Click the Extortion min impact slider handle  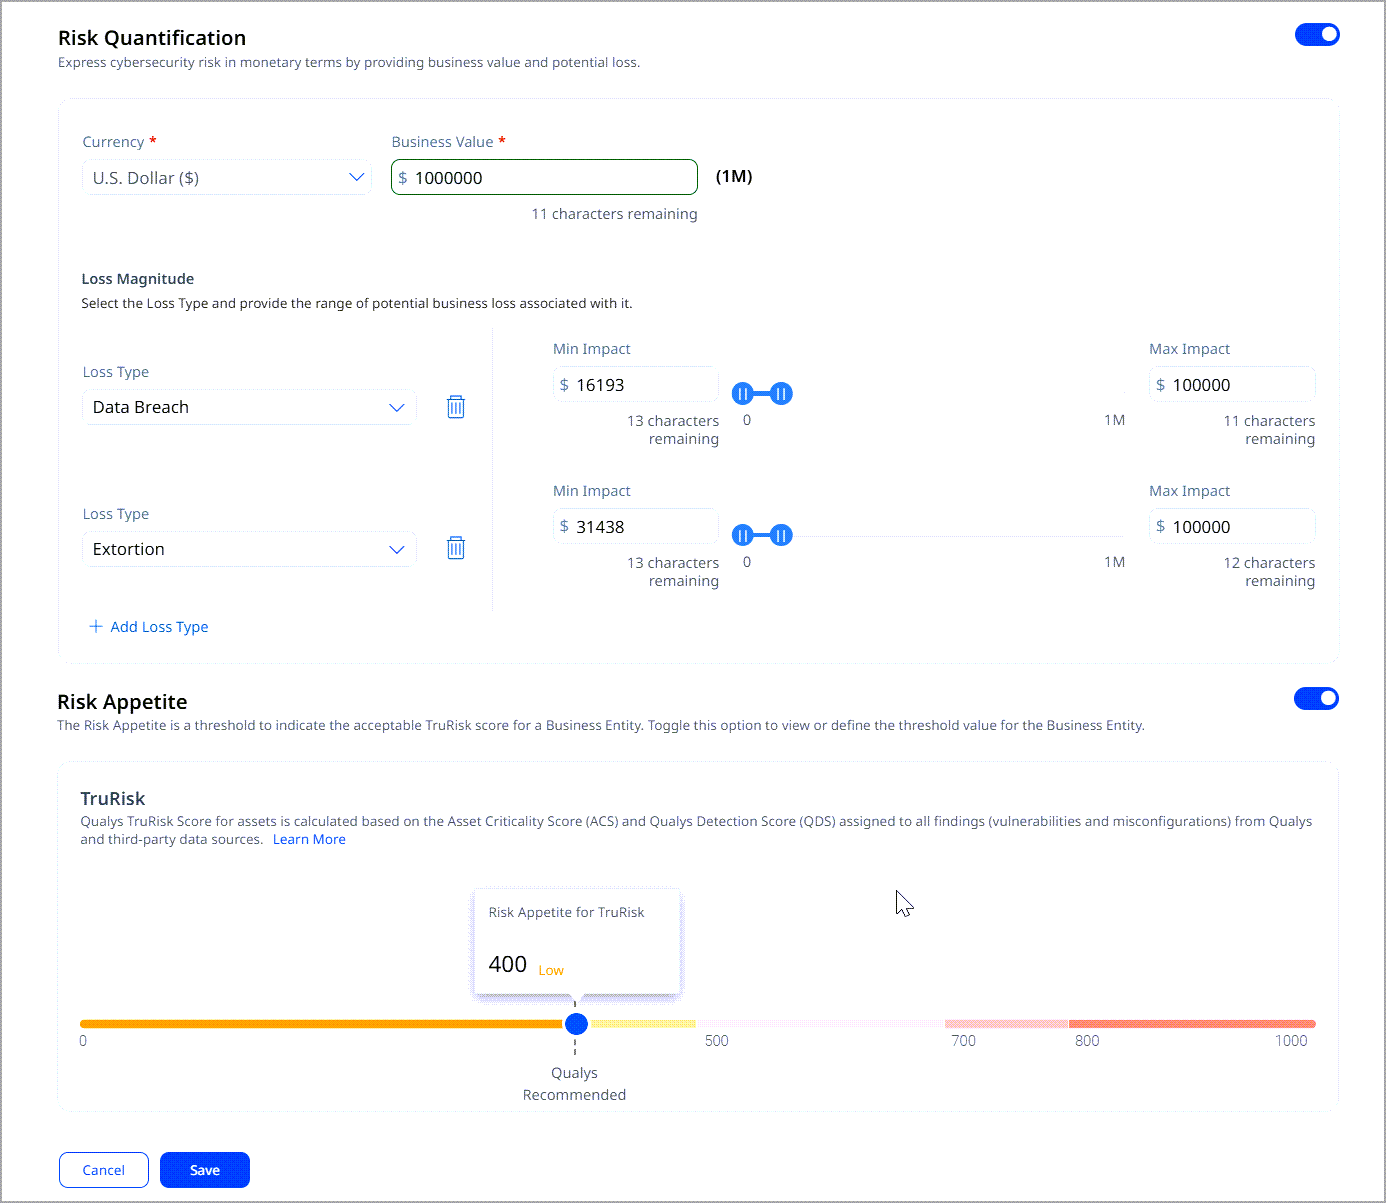[742, 536]
